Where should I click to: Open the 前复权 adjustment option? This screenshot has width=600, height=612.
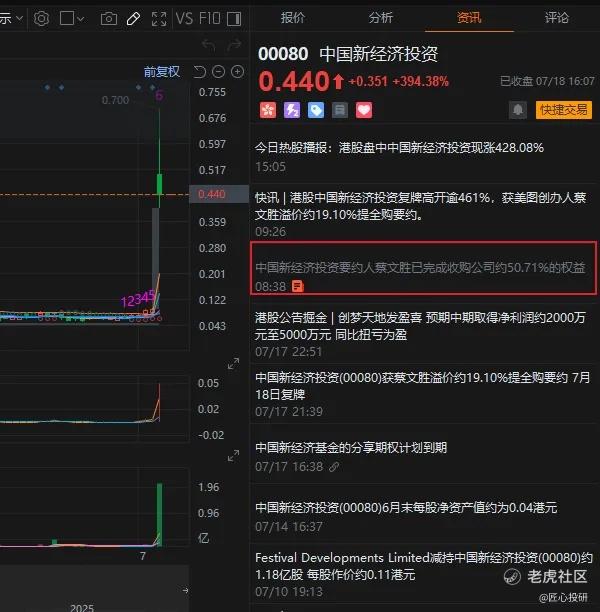point(162,72)
